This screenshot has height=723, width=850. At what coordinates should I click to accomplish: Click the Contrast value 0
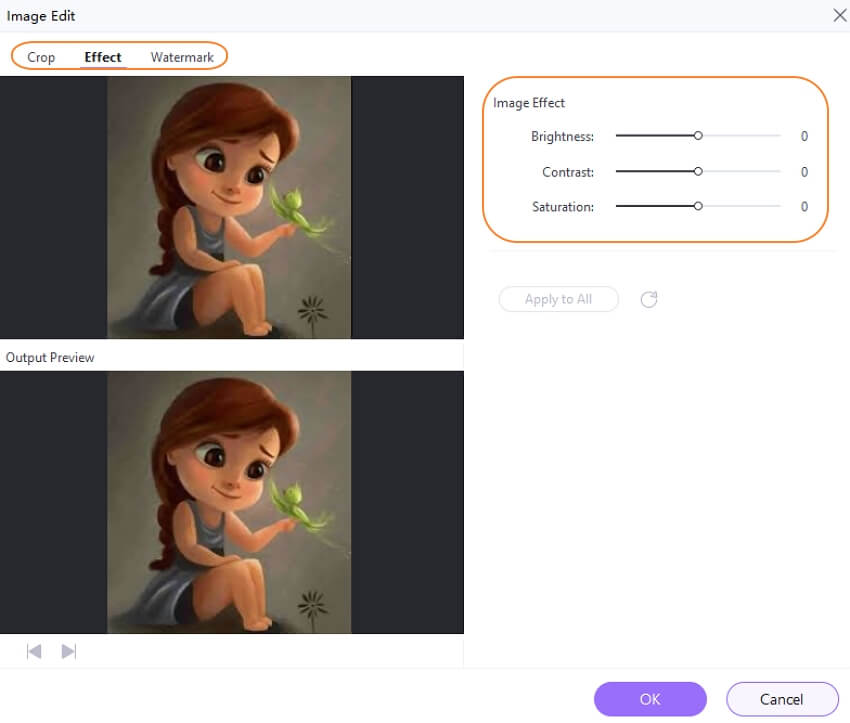[x=804, y=172]
